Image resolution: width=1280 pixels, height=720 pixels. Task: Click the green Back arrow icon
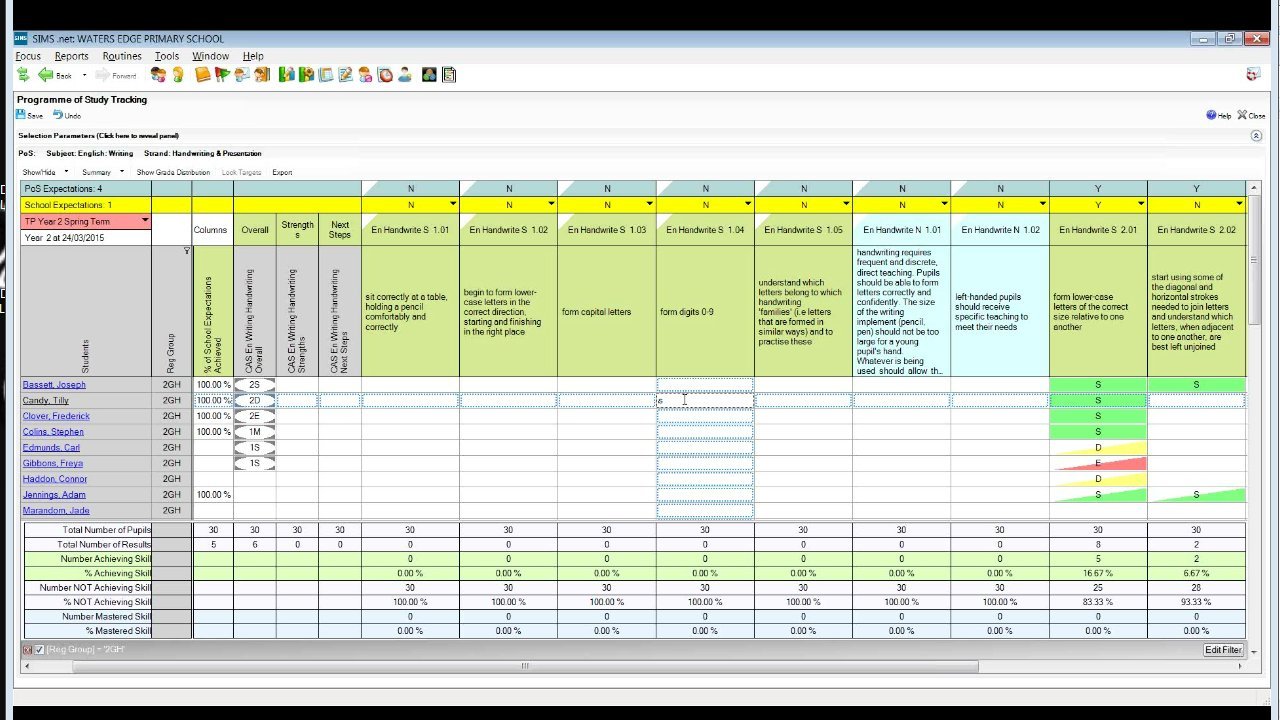45,75
